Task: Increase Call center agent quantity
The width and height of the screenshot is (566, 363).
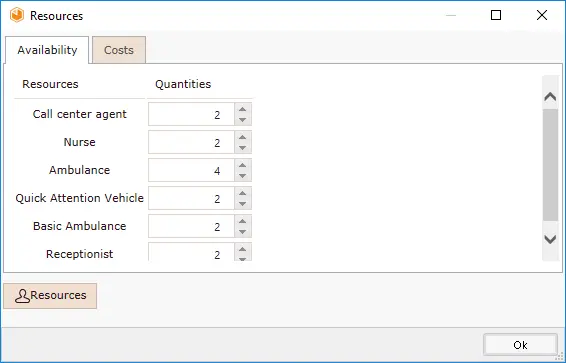Action: tap(243, 109)
